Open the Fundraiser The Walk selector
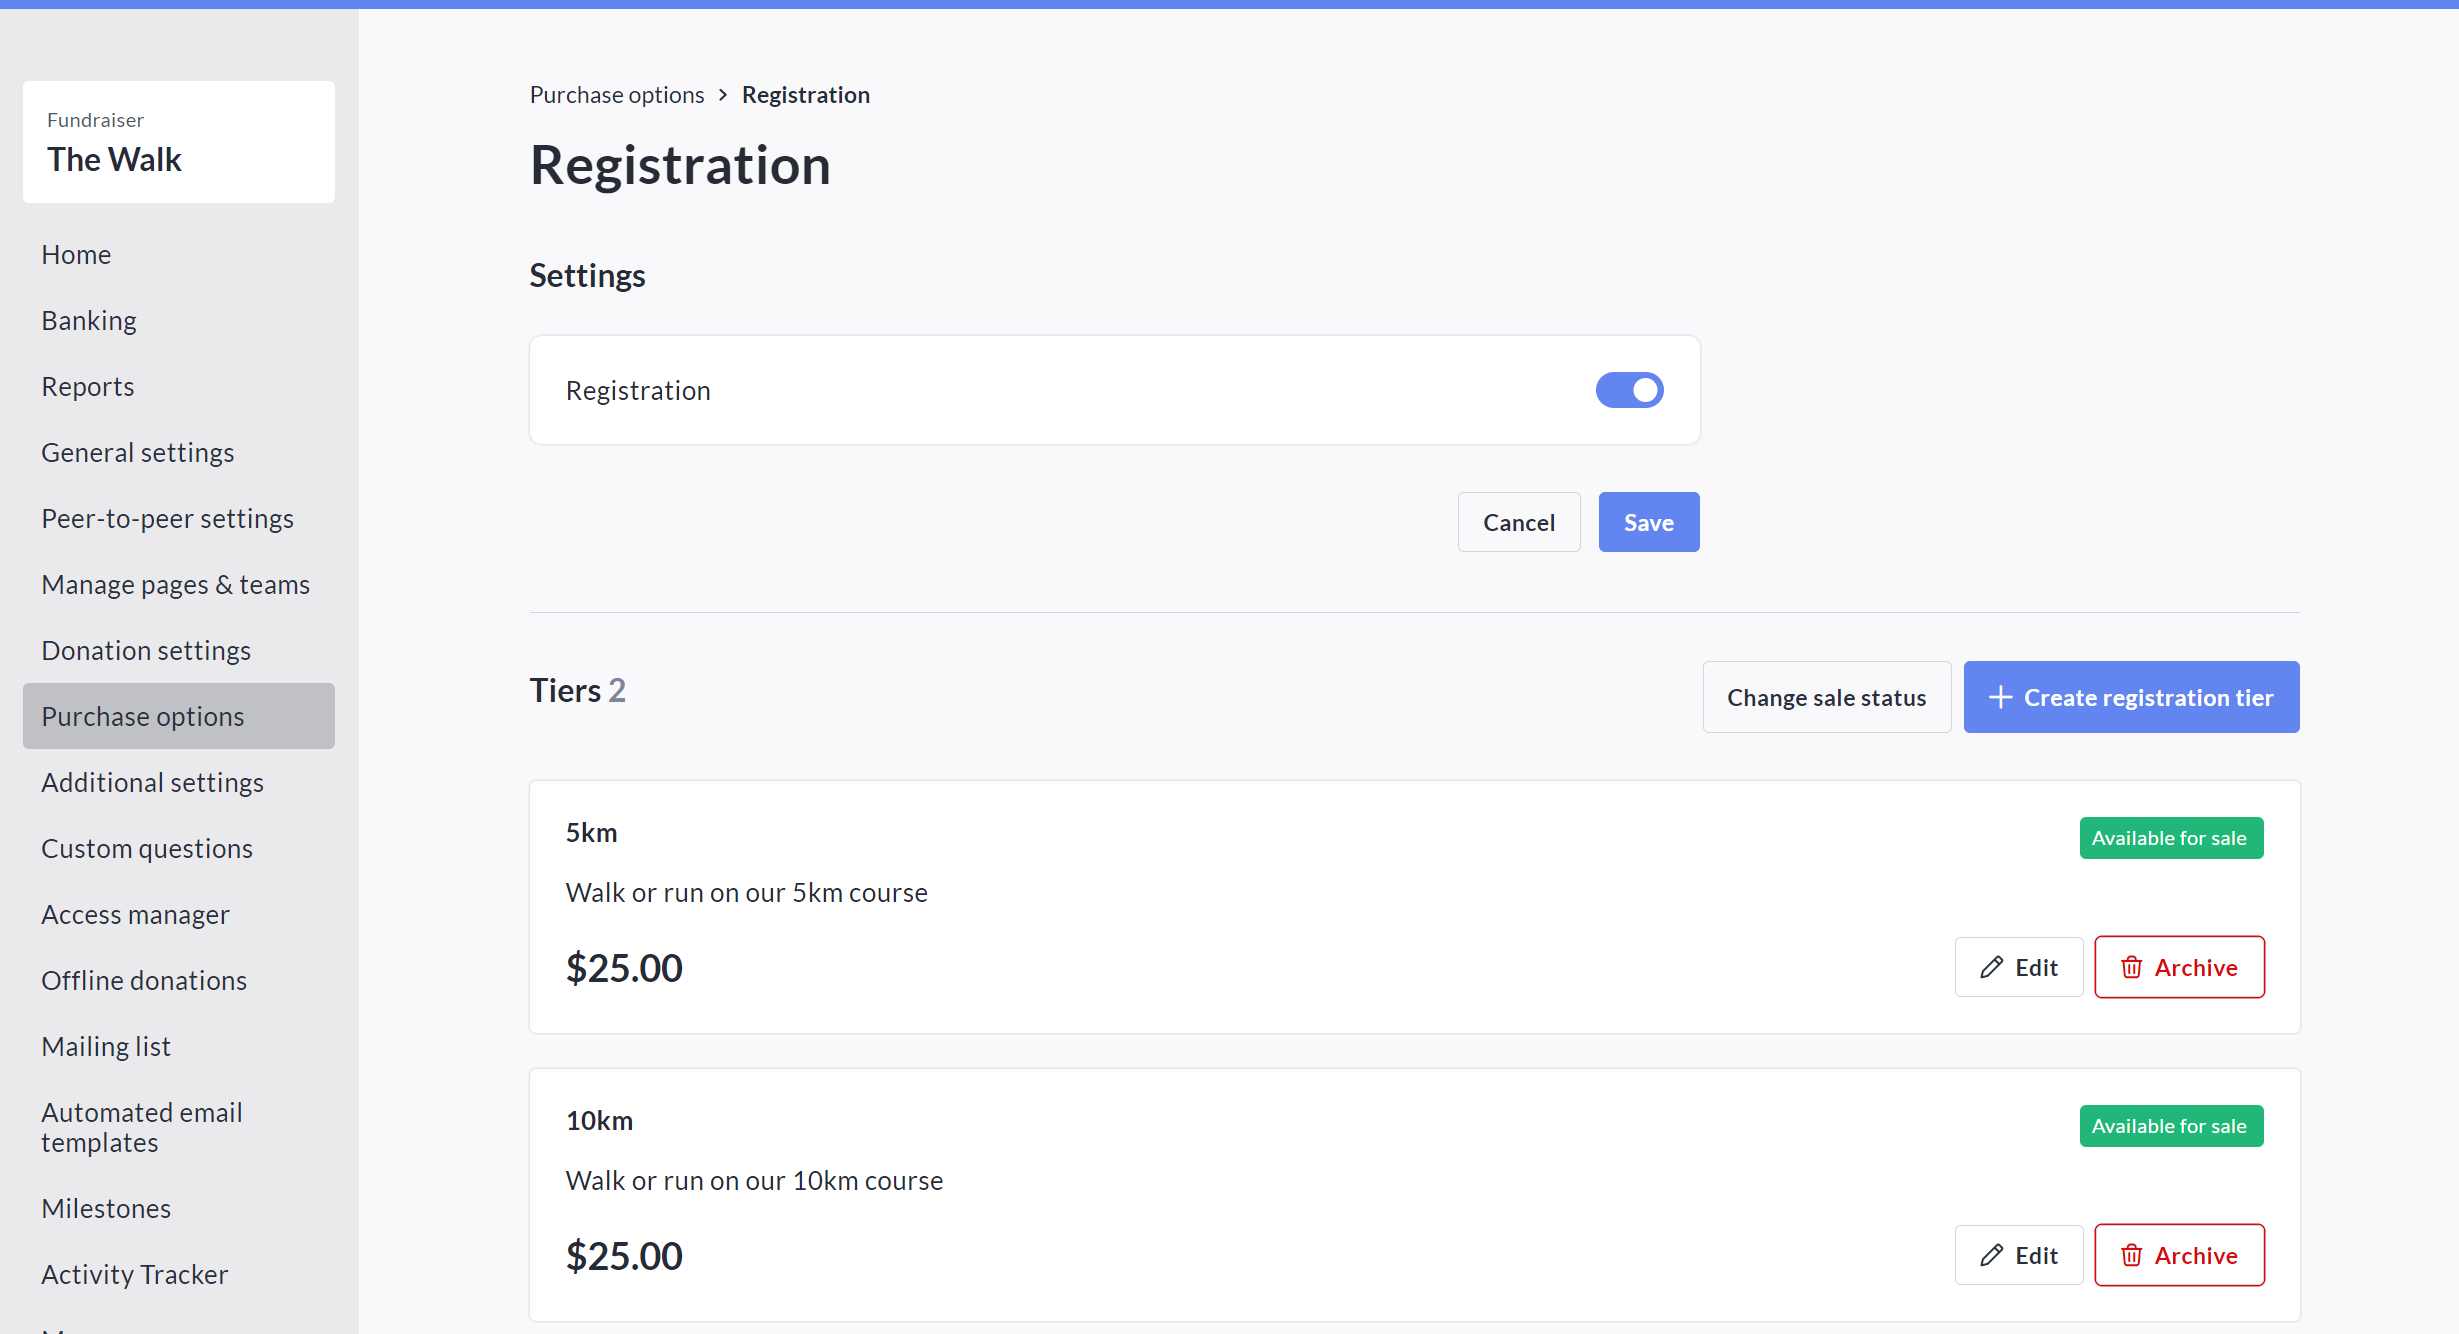 (179, 142)
